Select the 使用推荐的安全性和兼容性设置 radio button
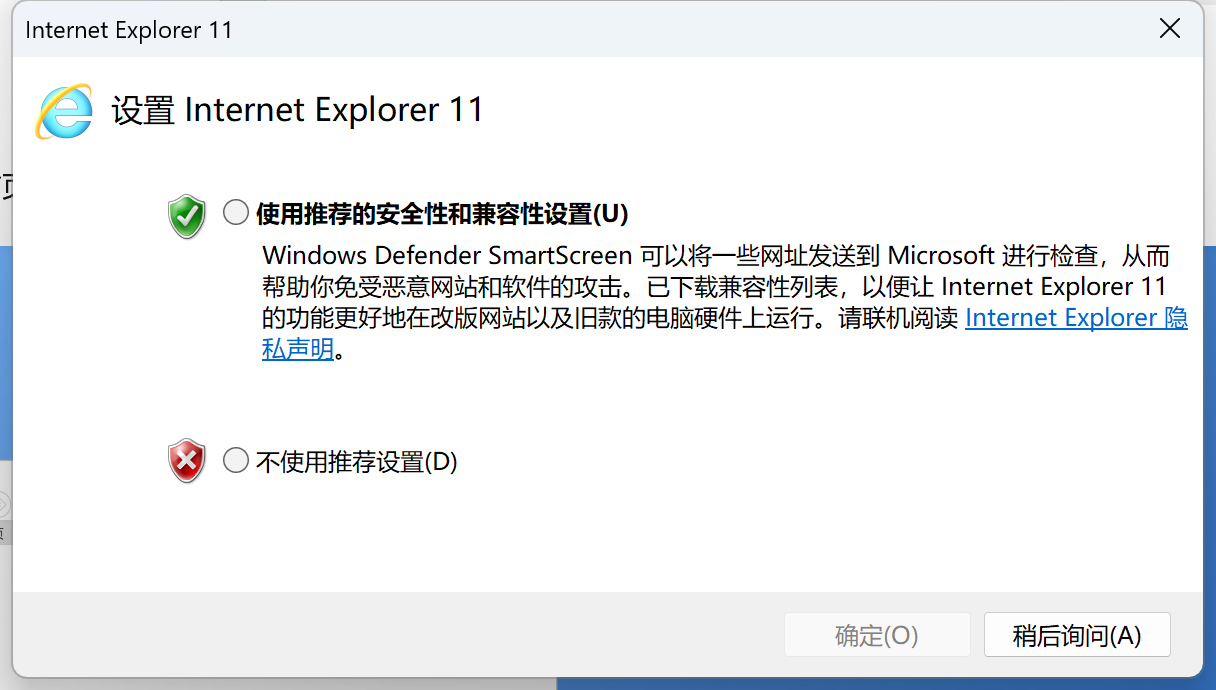Viewport: 1216px width, 690px height. tap(236, 212)
